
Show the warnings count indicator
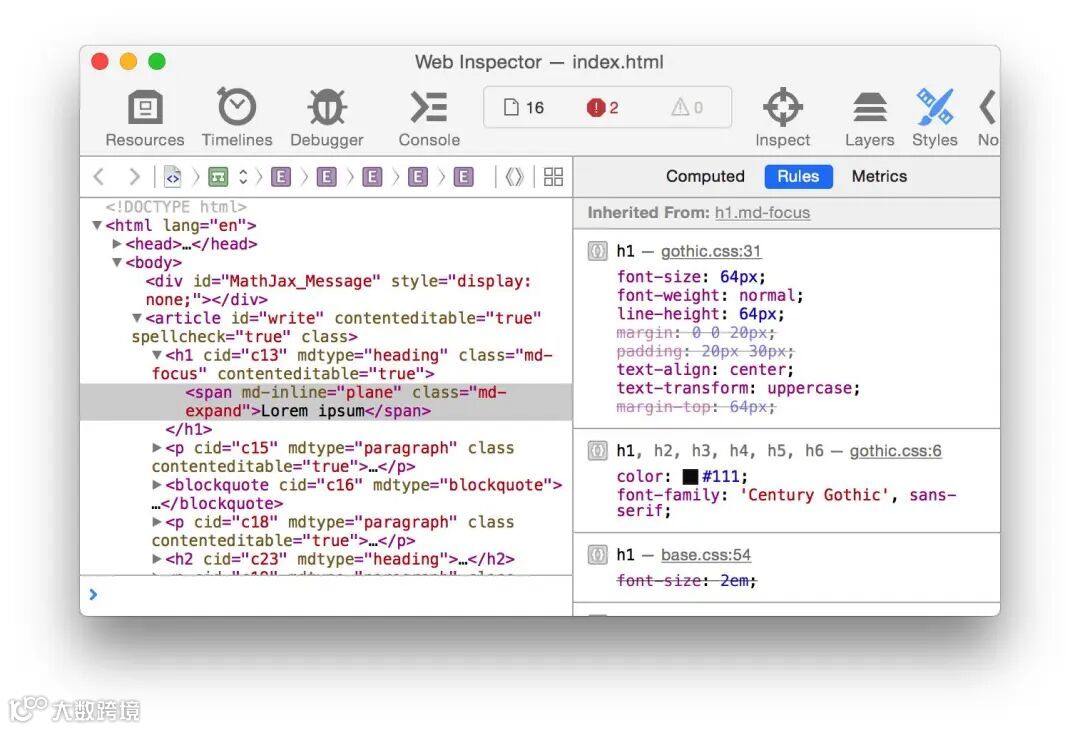point(687,107)
